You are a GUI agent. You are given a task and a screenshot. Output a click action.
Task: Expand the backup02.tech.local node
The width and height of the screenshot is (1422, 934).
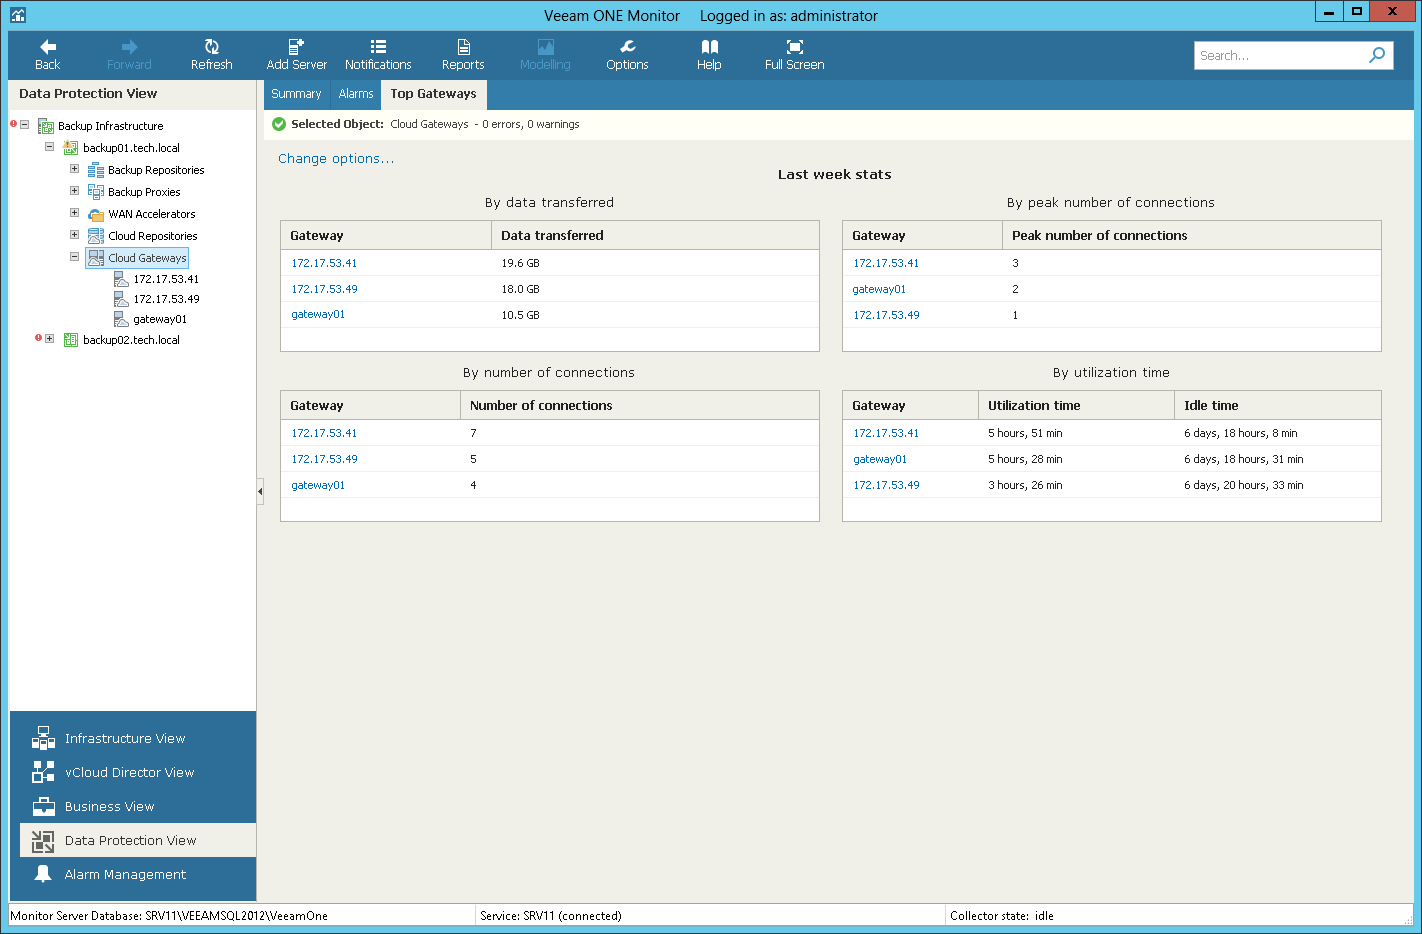click(x=49, y=338)
